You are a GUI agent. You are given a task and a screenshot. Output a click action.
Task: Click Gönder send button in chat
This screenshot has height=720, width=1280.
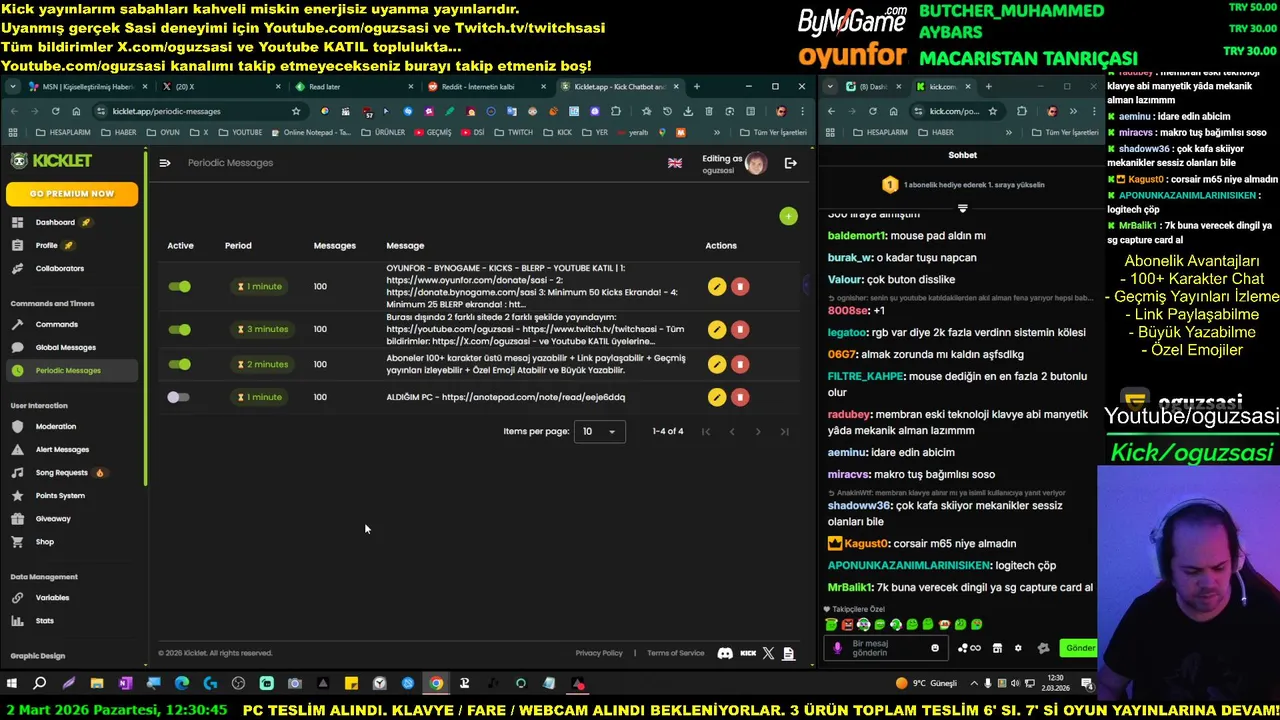point(1080,648)
